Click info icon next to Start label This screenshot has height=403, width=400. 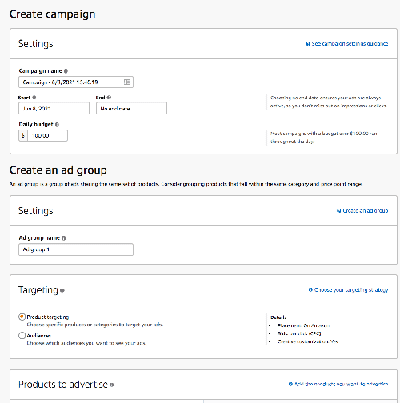tap(34, 97)
